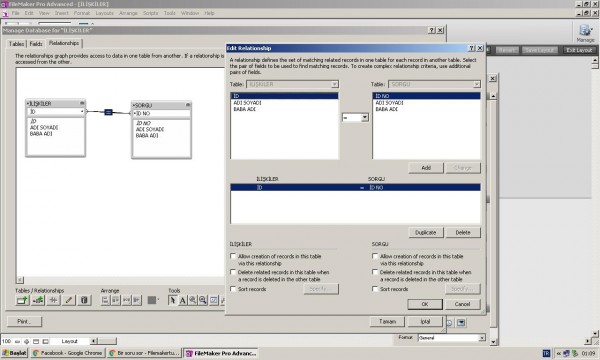Click Exit Layout button
Screen dimensions: 600x360
579,50
